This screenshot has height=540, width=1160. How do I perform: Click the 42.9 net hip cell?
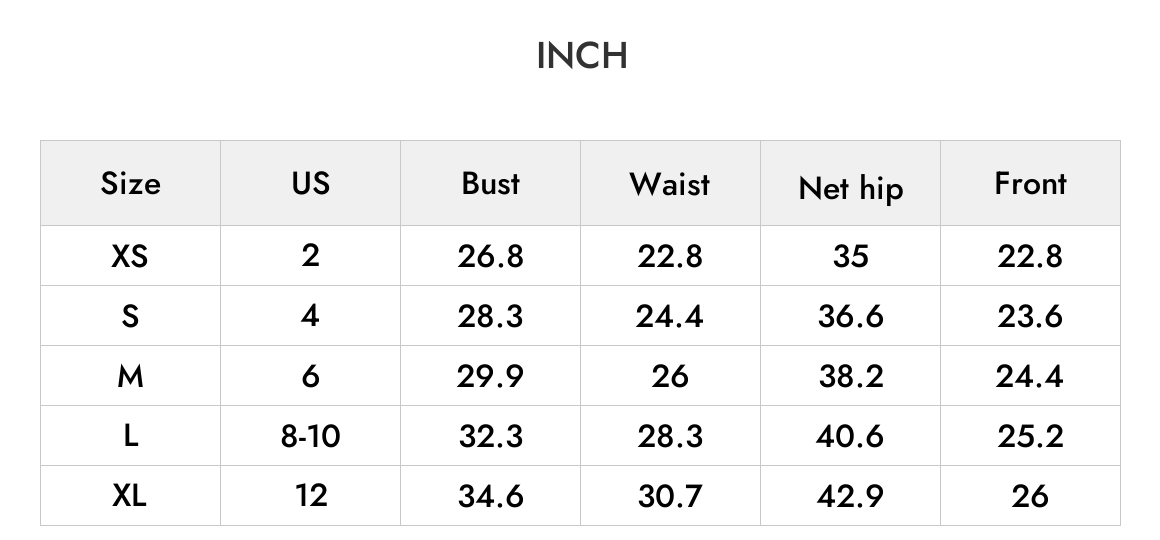pos(851,496)
